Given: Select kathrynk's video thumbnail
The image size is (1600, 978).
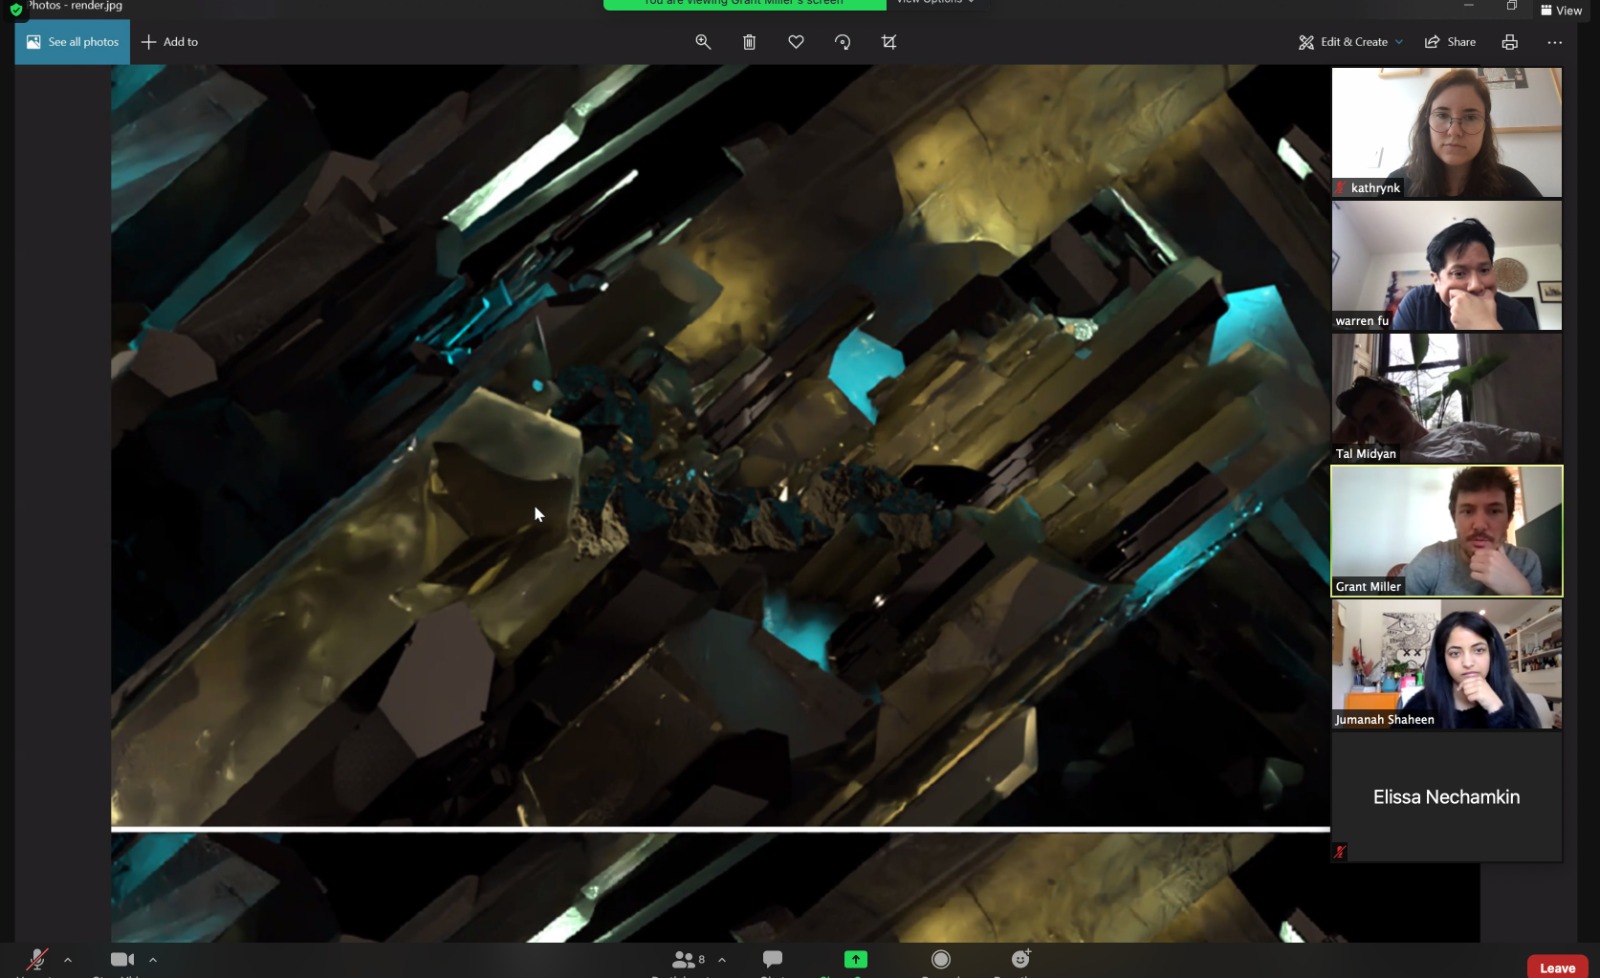Looking at the screenshot, I should pyautogui.click(x=1447, y=132).
